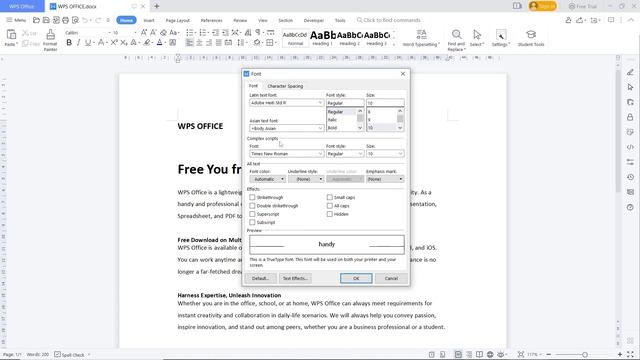
Task: Open Find and Replace tool
Action: pos(456,40)
